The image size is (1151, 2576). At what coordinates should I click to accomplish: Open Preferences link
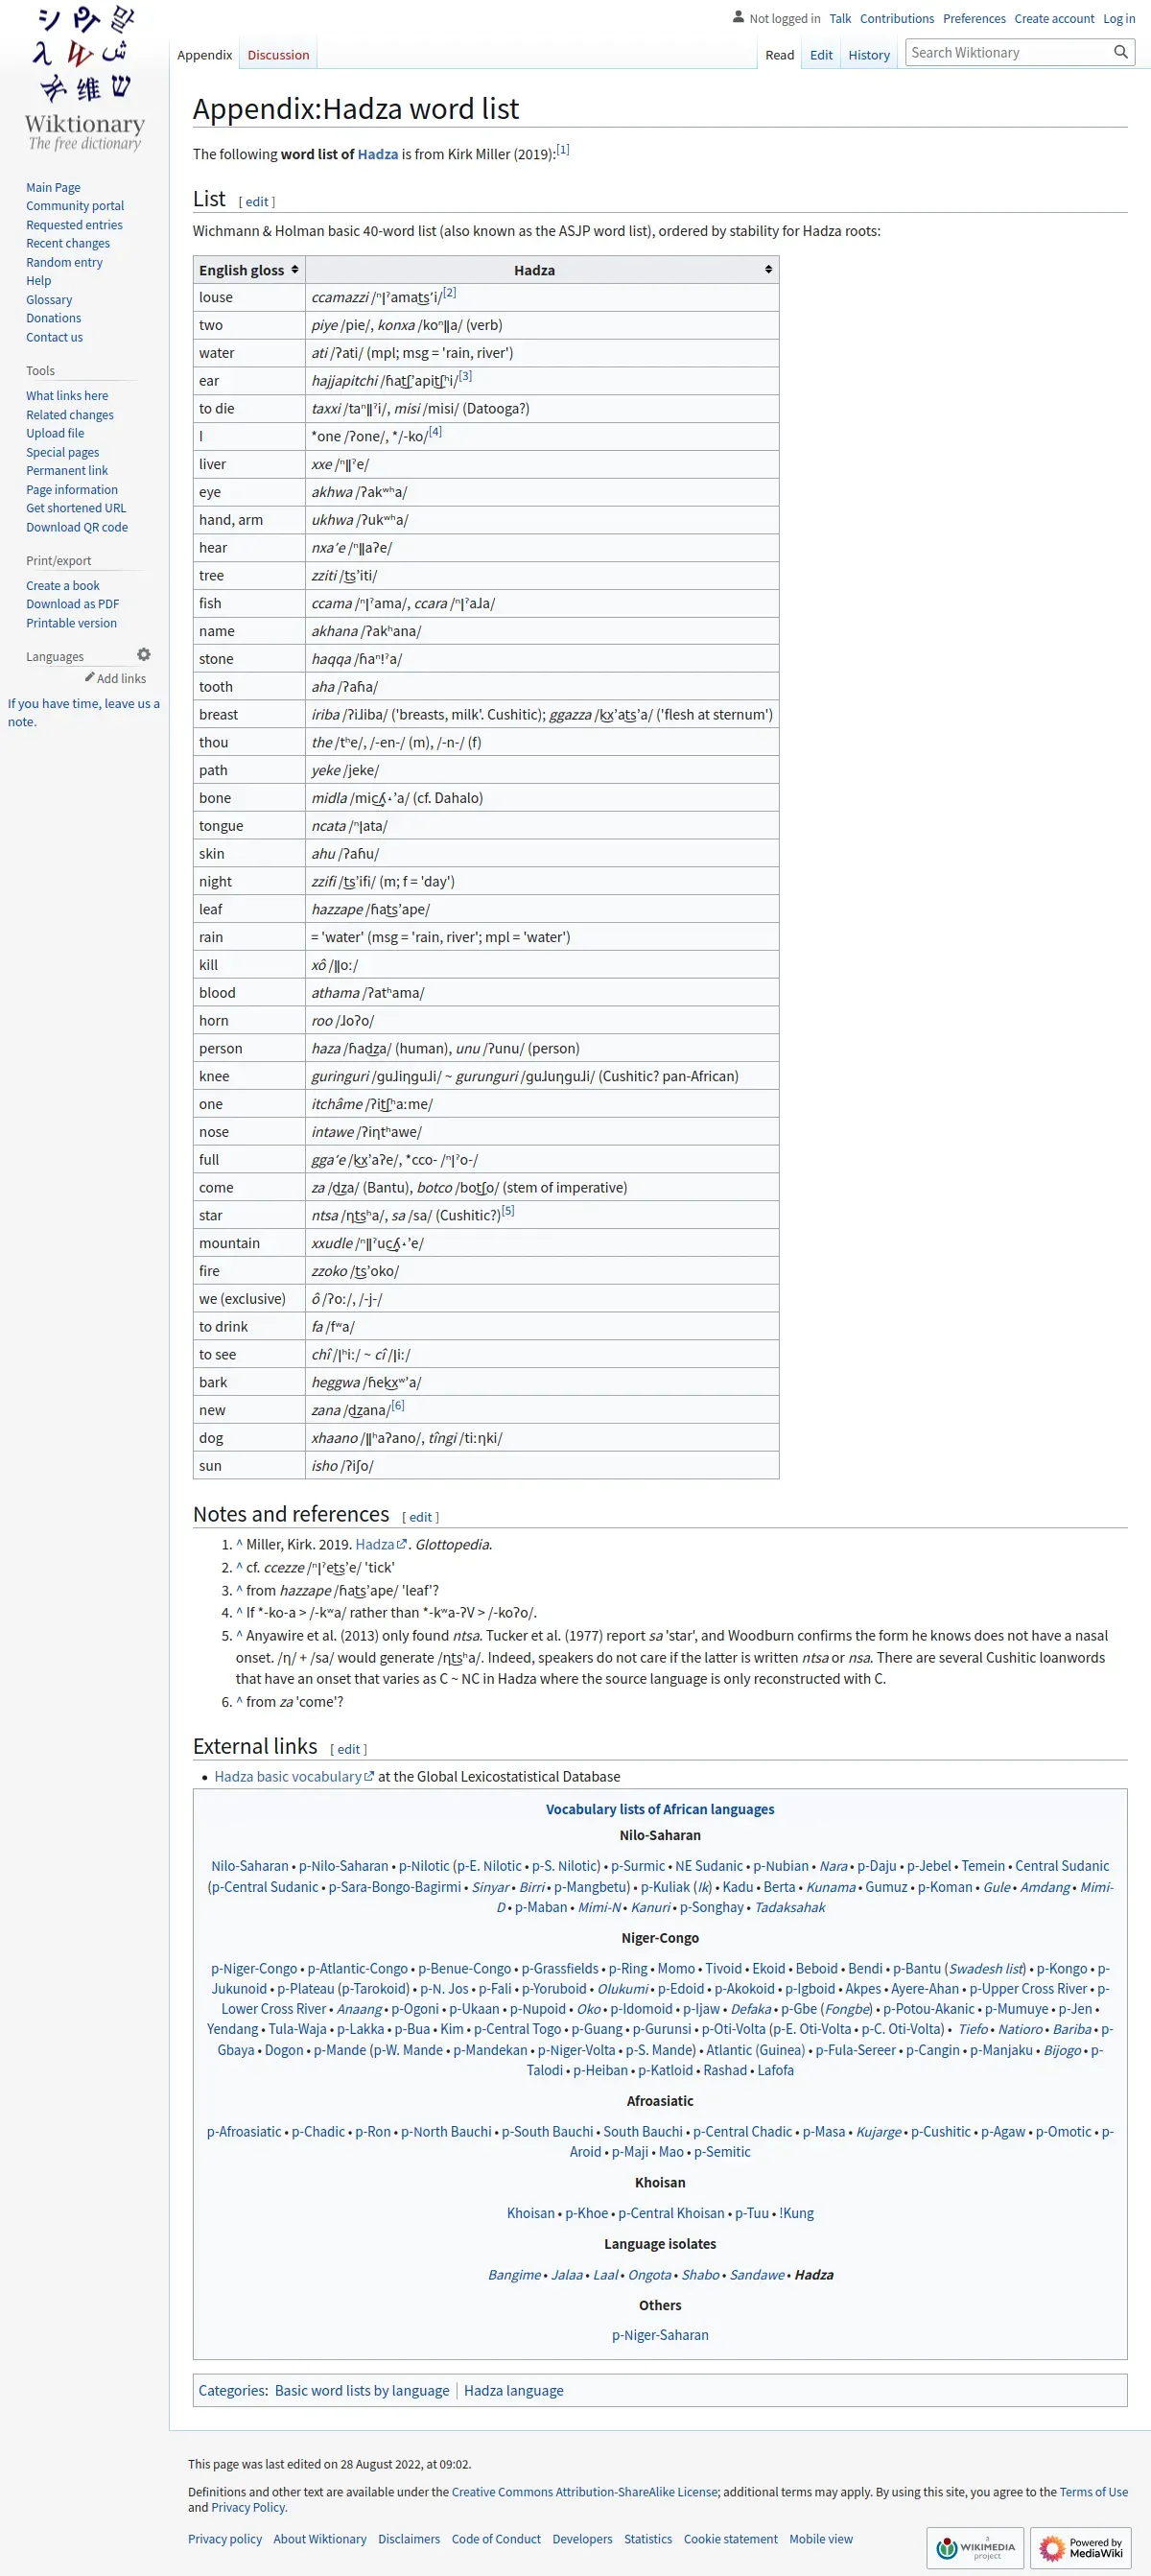point(974,19)
